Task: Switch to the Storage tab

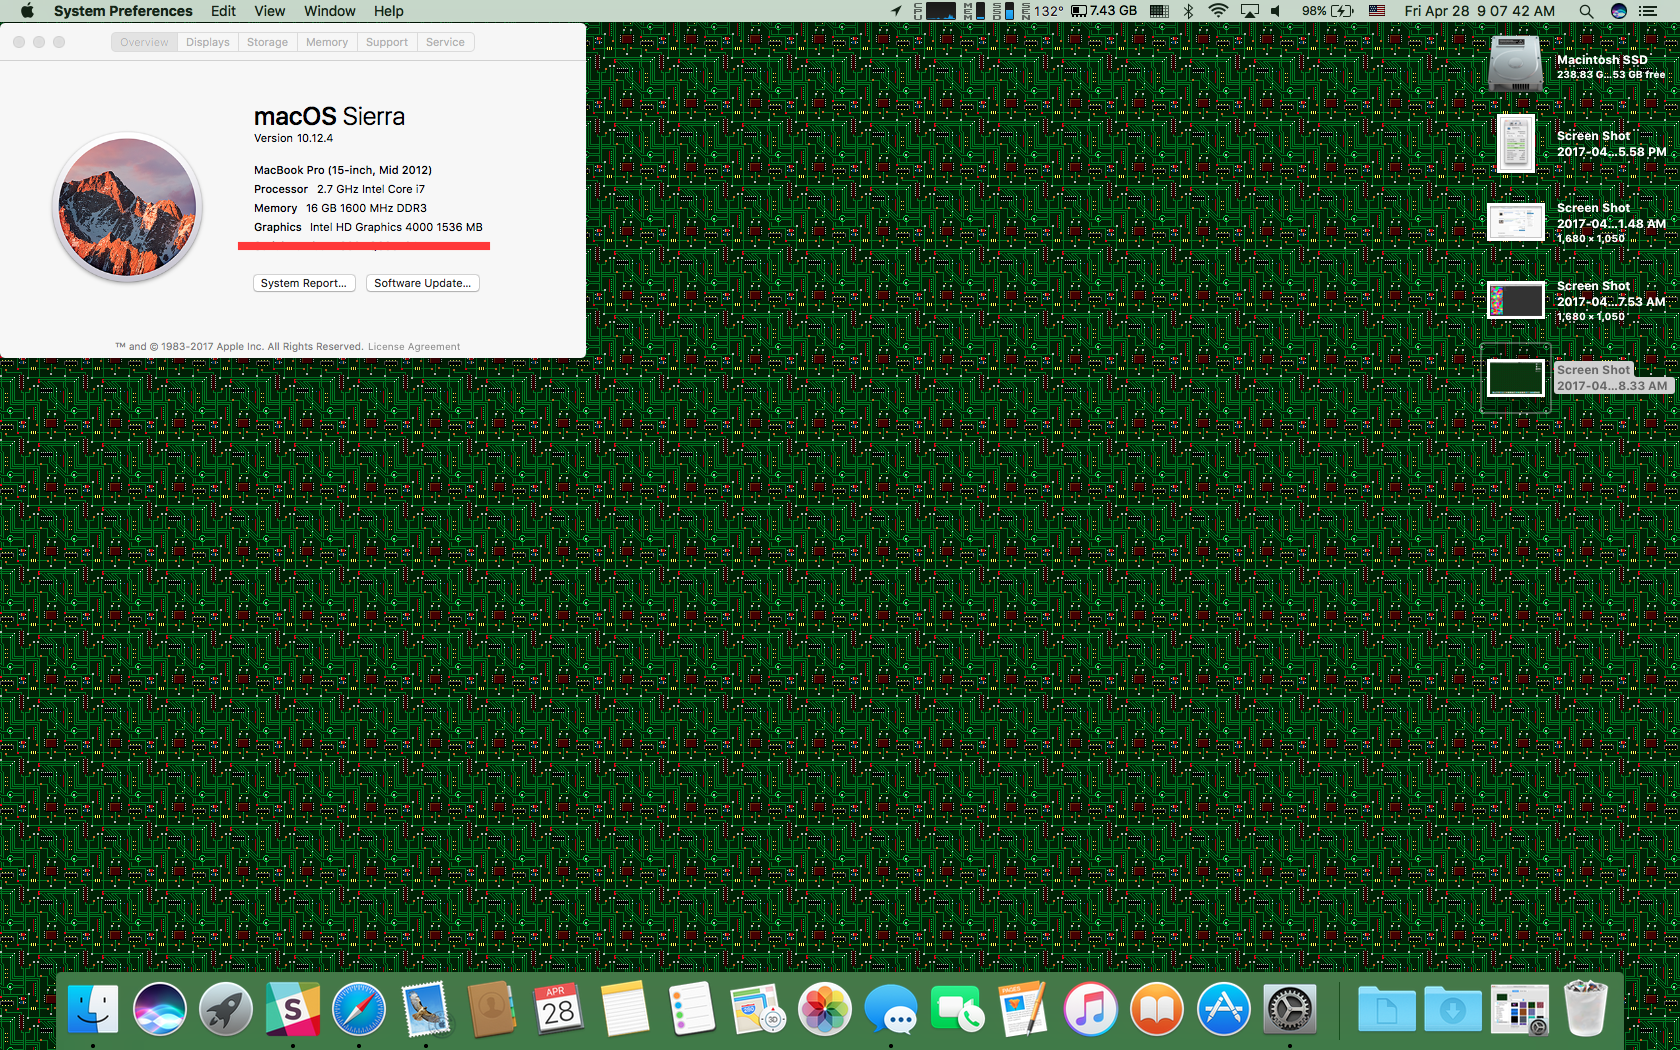Action: (267, 42)
